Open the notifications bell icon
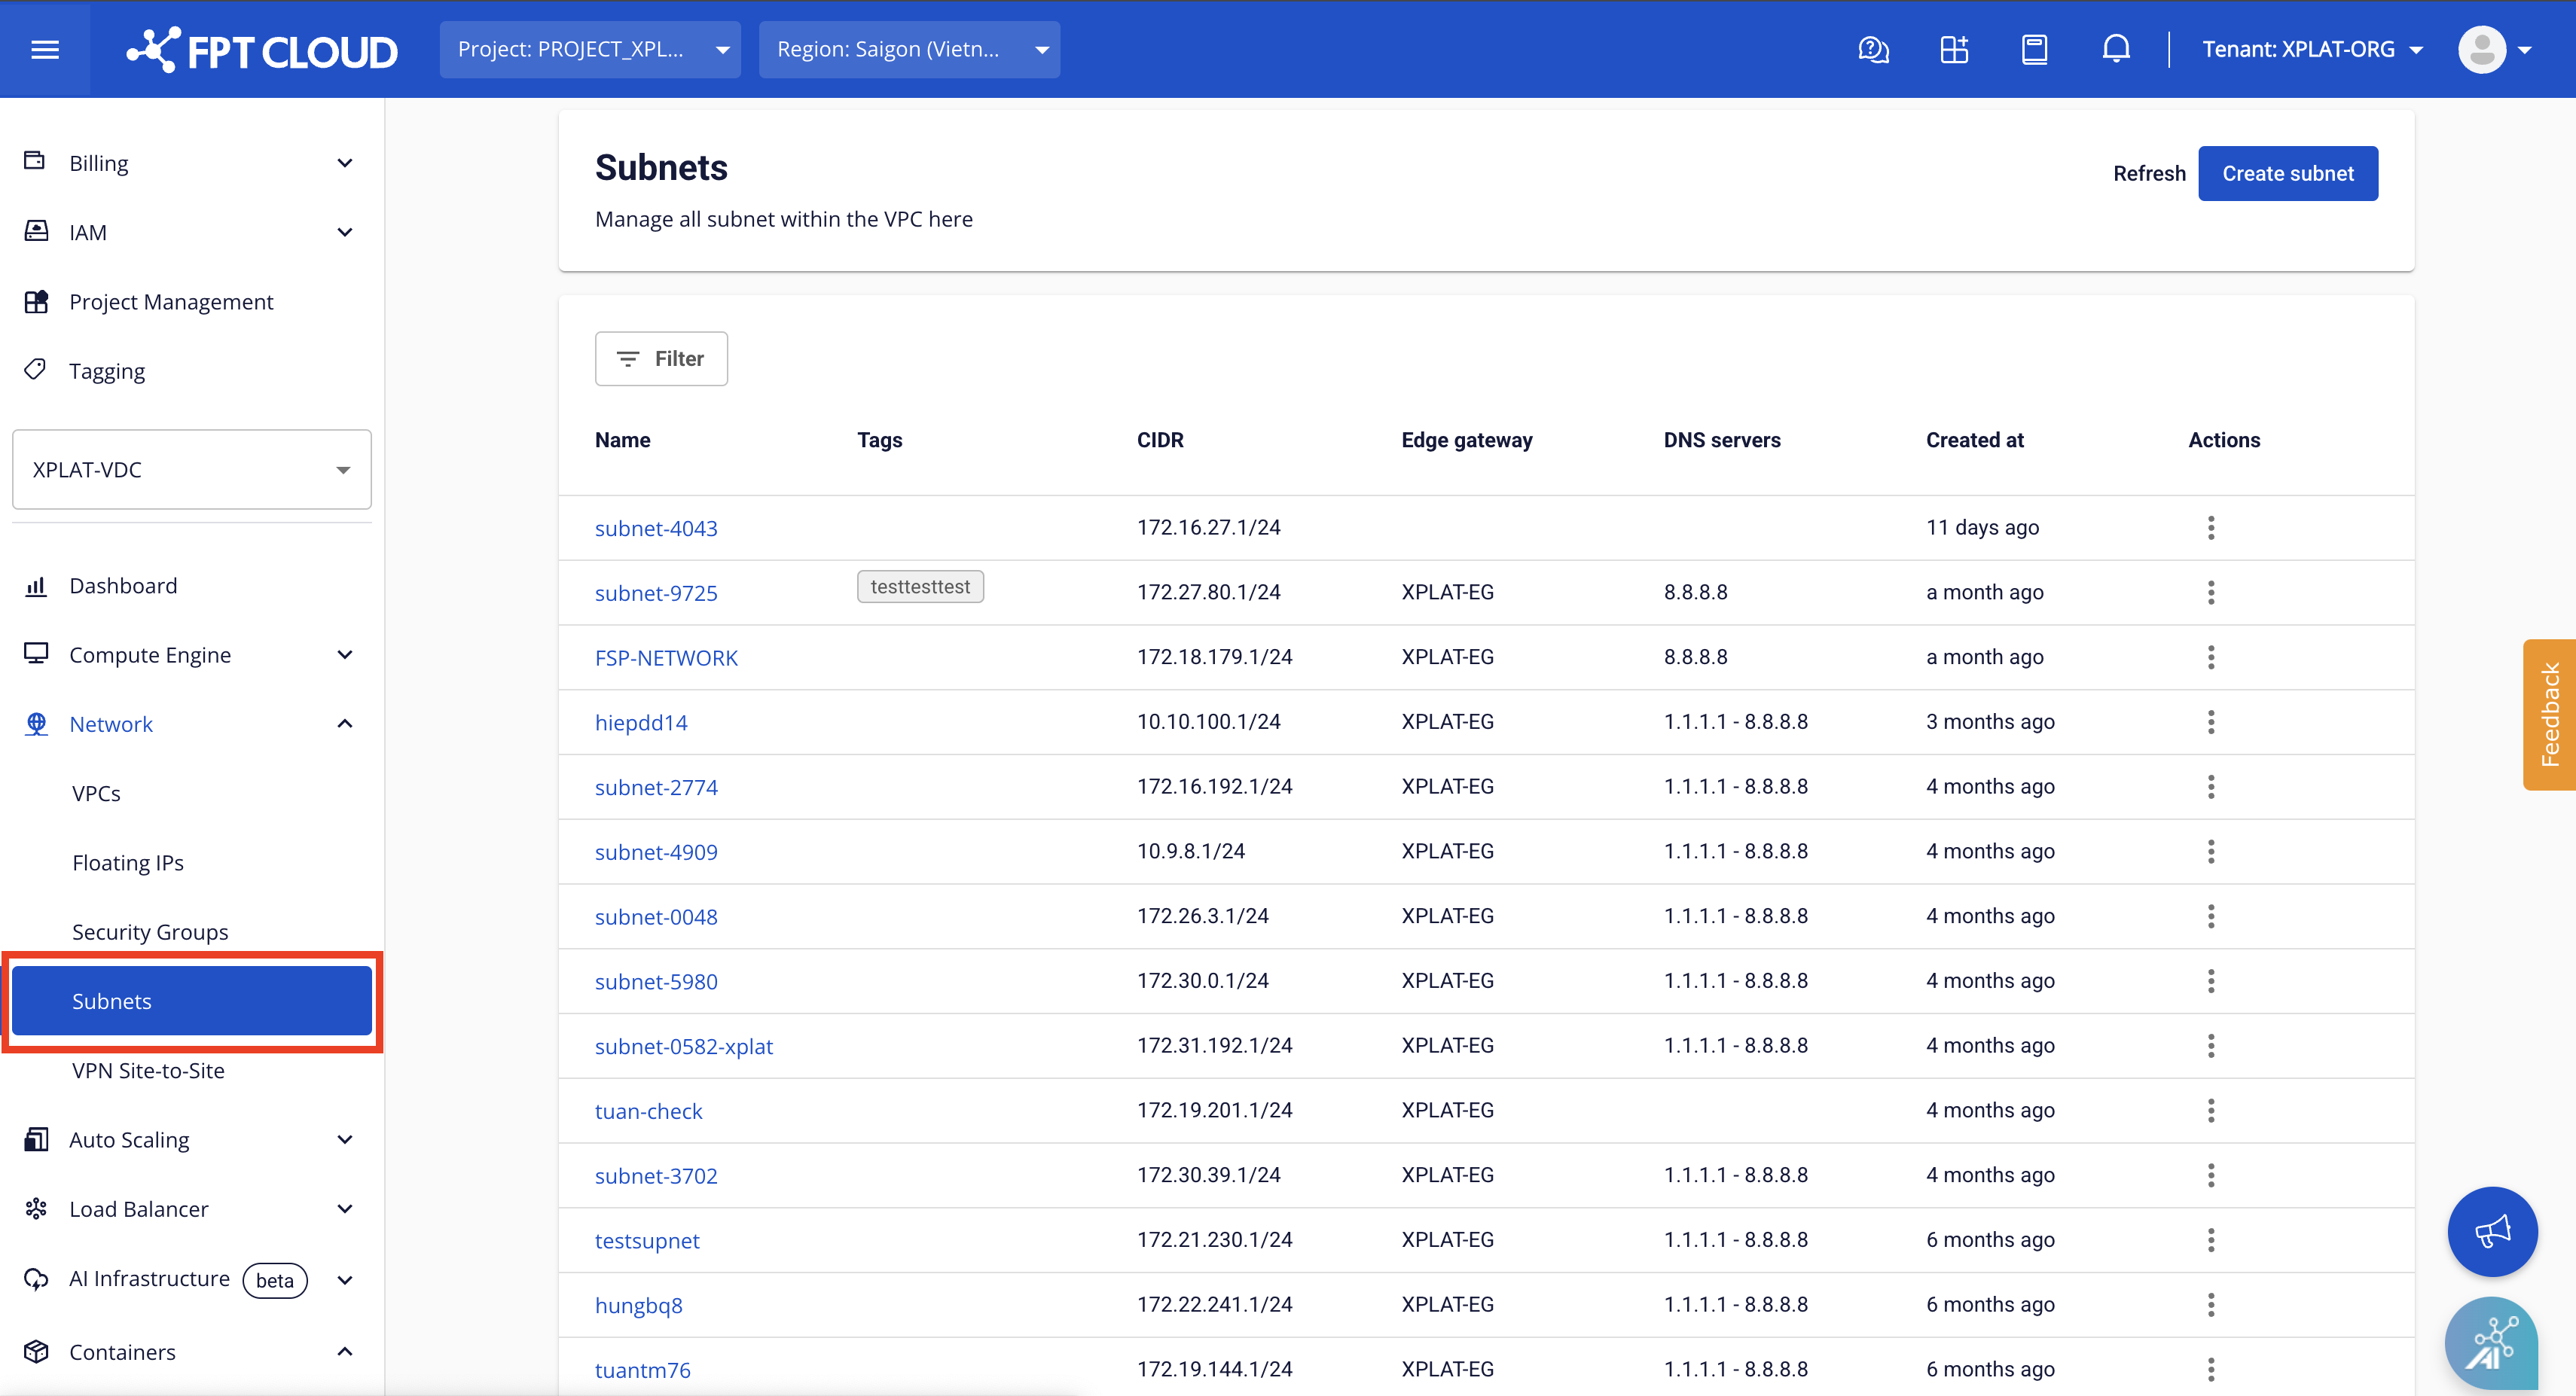Viewport: 2576px width, 1396px height. [x=2115, y=49]
